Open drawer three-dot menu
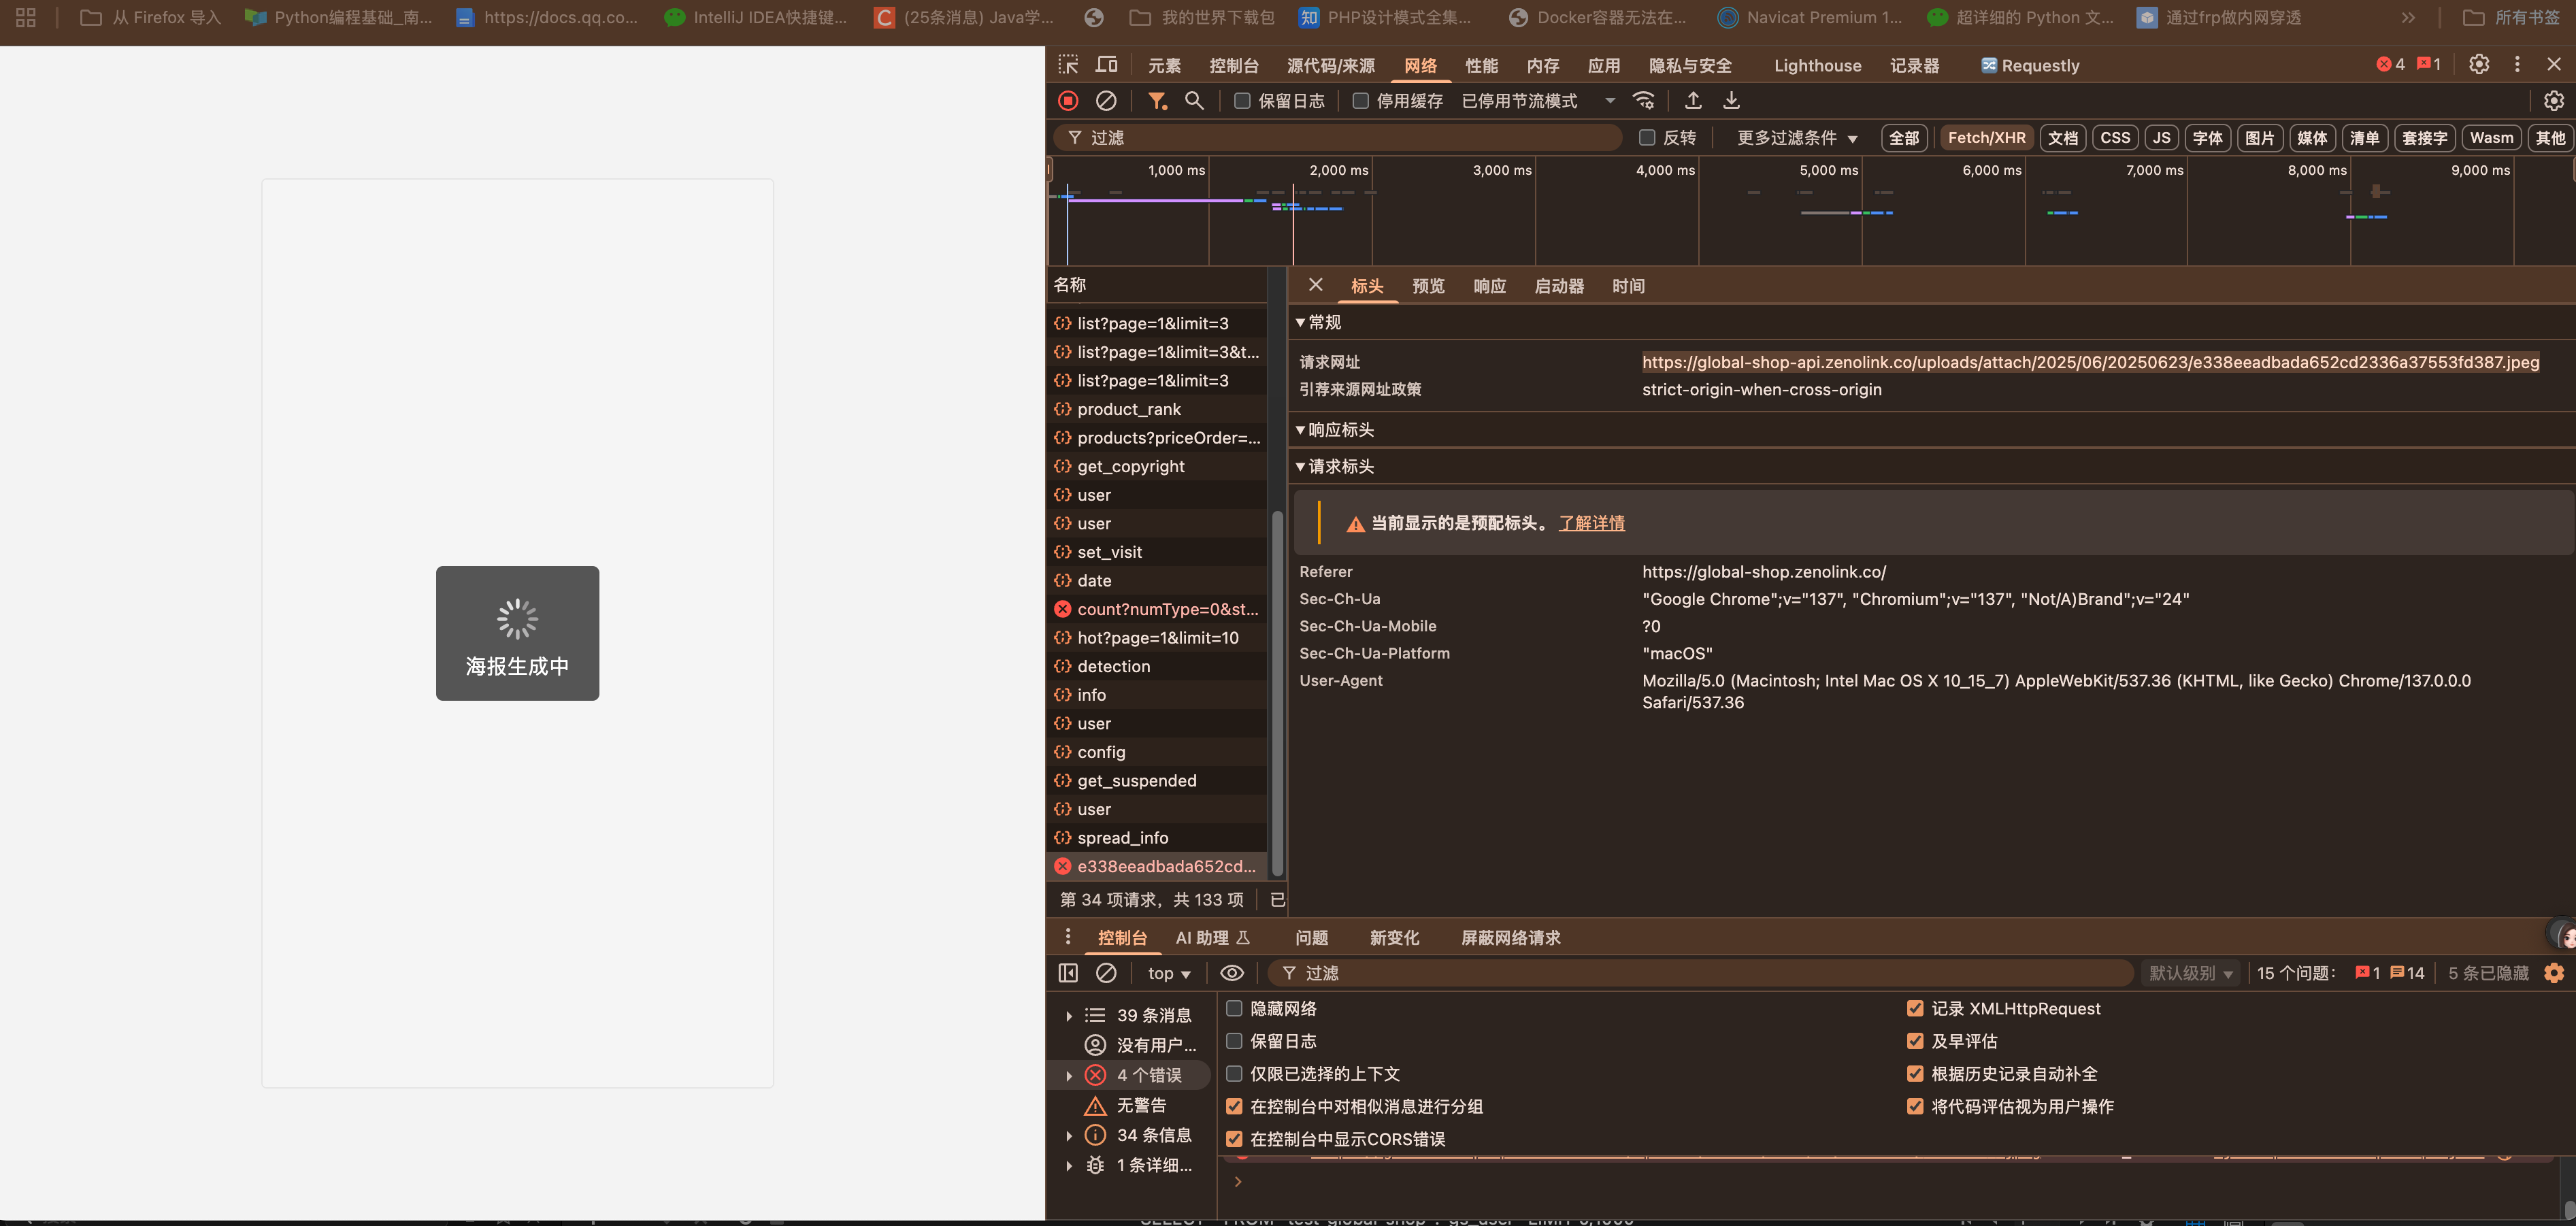Viewport: 2576px width, 1226px height. [x=1068, y=937]
